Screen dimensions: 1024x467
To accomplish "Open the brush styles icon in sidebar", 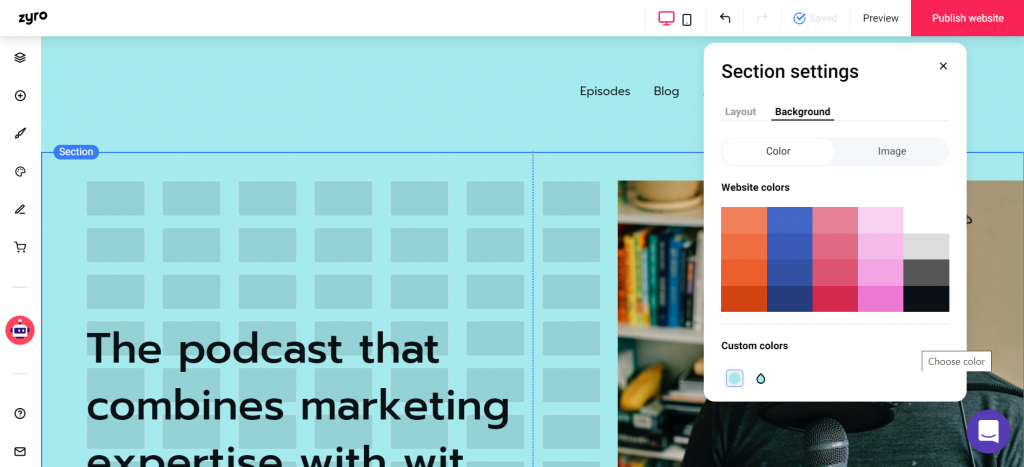I will pyautogui.click(x=20, y=133).
